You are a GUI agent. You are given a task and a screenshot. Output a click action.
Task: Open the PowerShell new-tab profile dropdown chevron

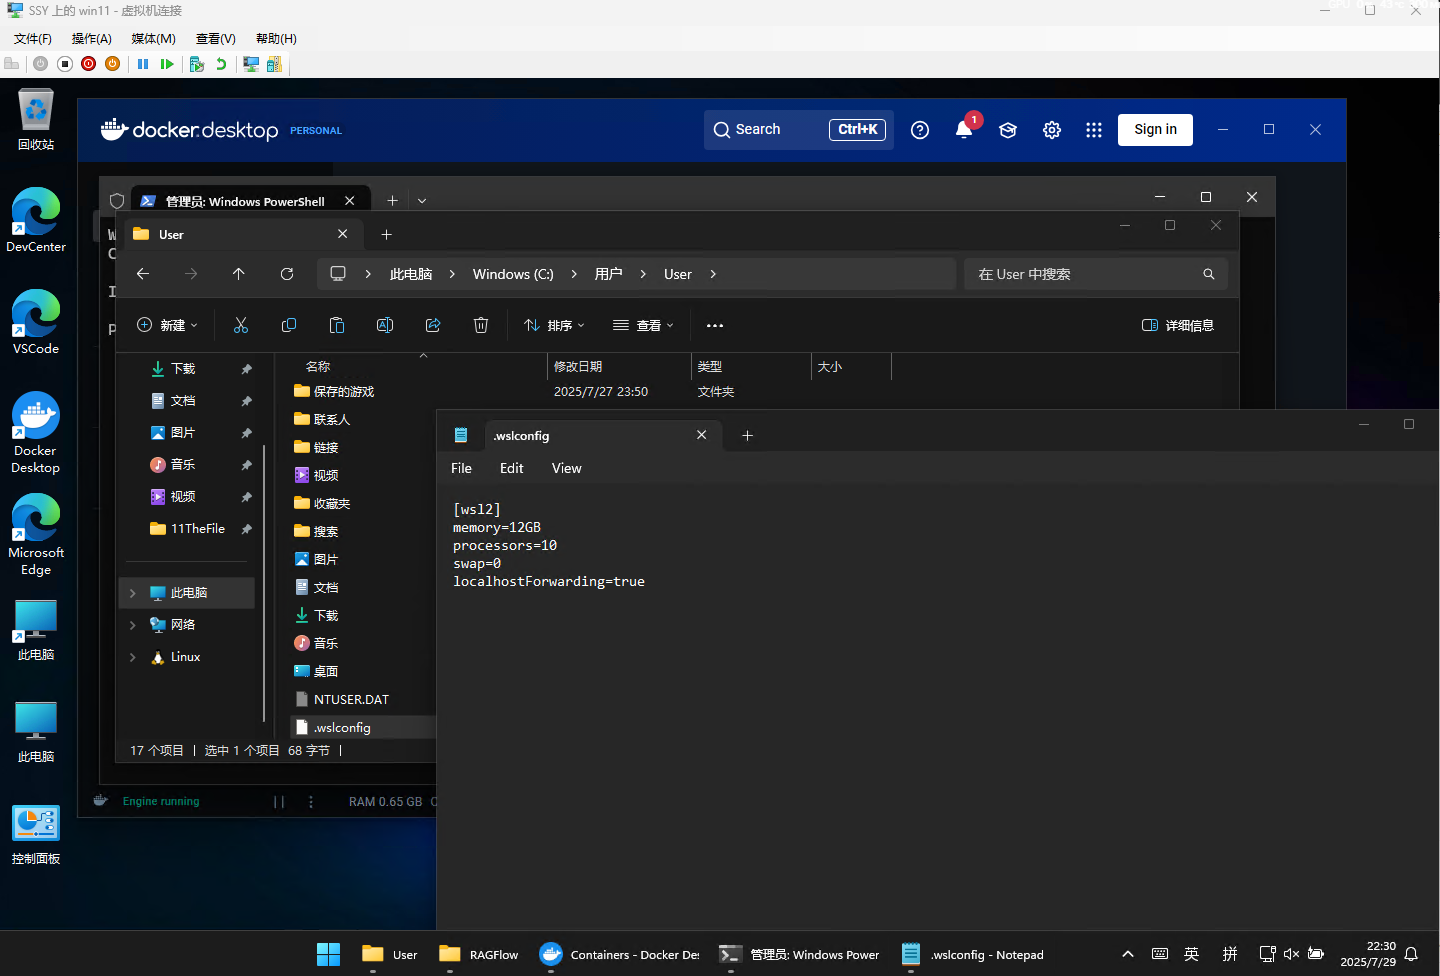click(x=422, y=201)
